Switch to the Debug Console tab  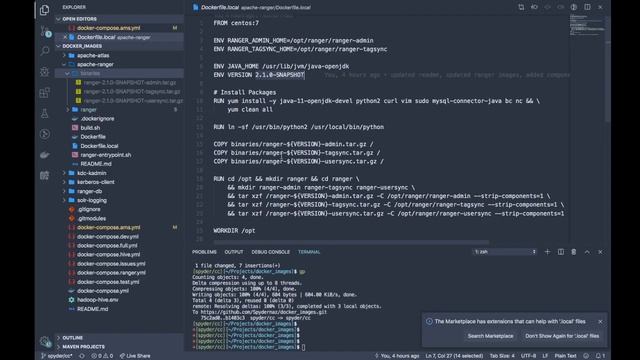[x=271, y=252]
